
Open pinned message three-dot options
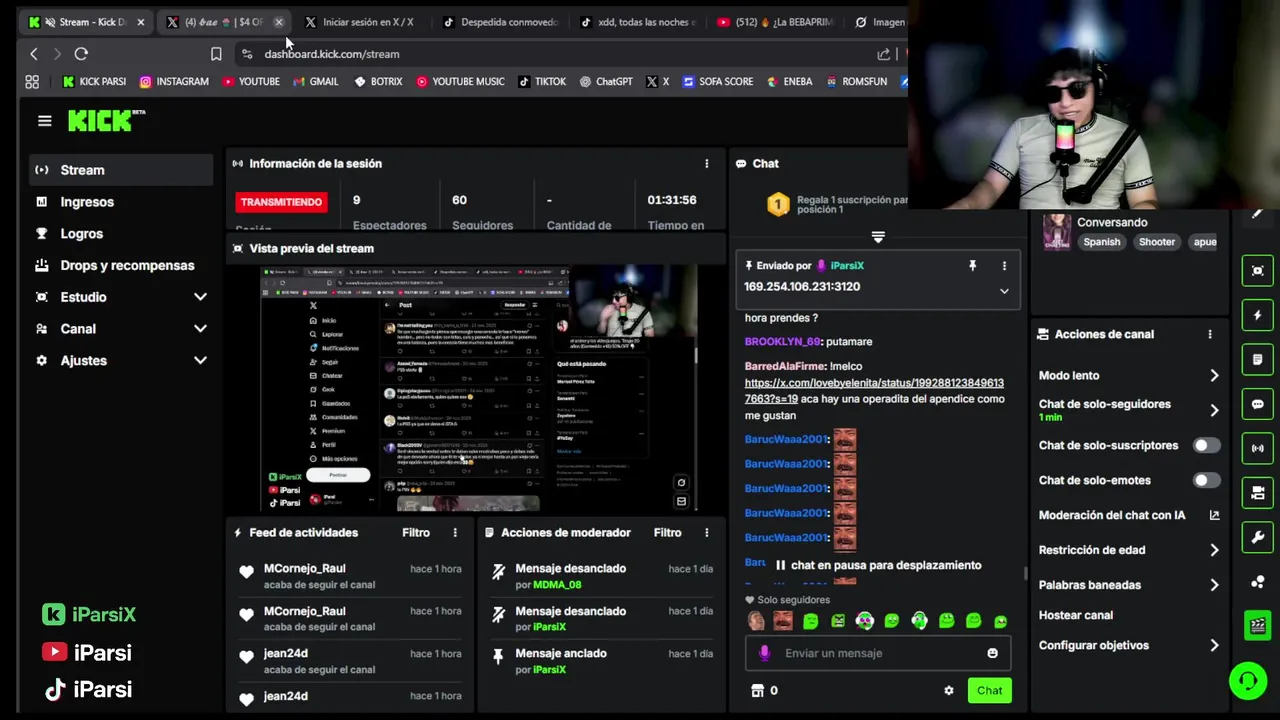tap(1004, 266)
